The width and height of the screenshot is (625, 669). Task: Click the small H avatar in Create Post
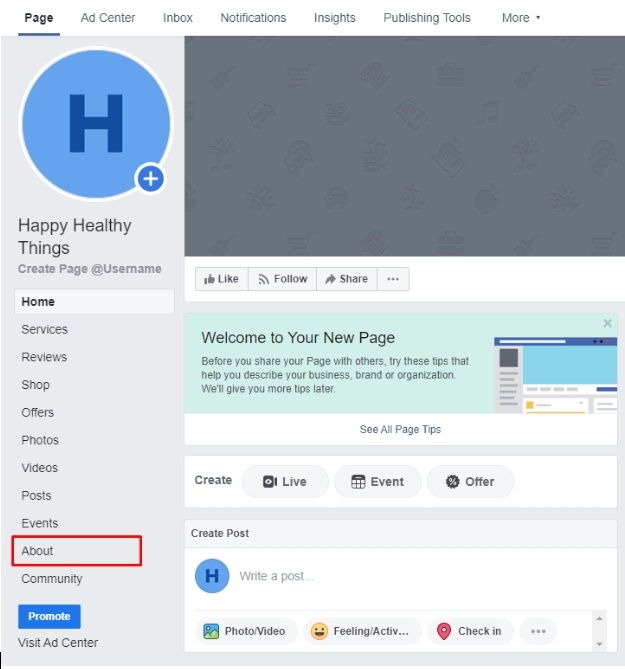pos(212,576)
